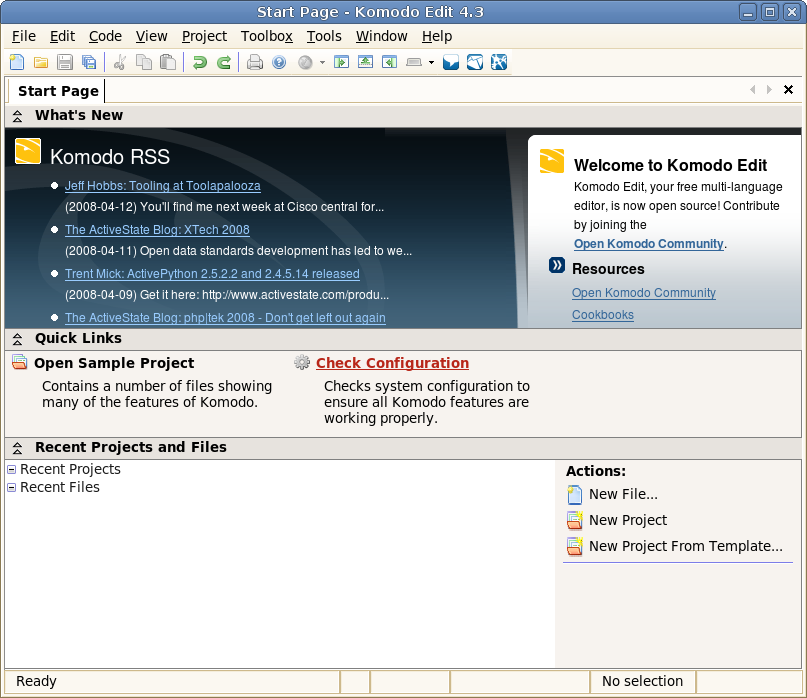Viewport: 807px width, 698px height.
Task: Collapse Recent Projects and Files section
Action: (x=17, y=448)
